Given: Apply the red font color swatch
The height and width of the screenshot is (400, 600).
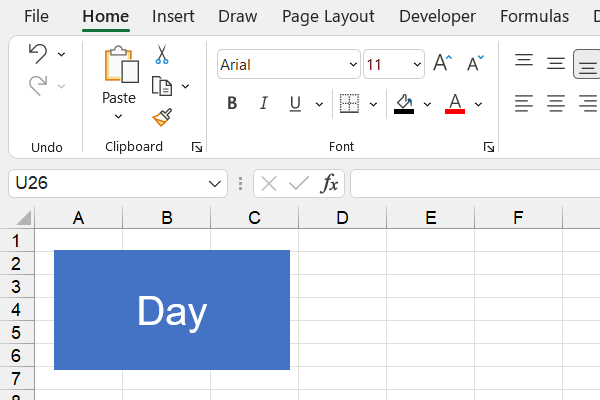Looking at the screenshot, I should coord(455,104).
